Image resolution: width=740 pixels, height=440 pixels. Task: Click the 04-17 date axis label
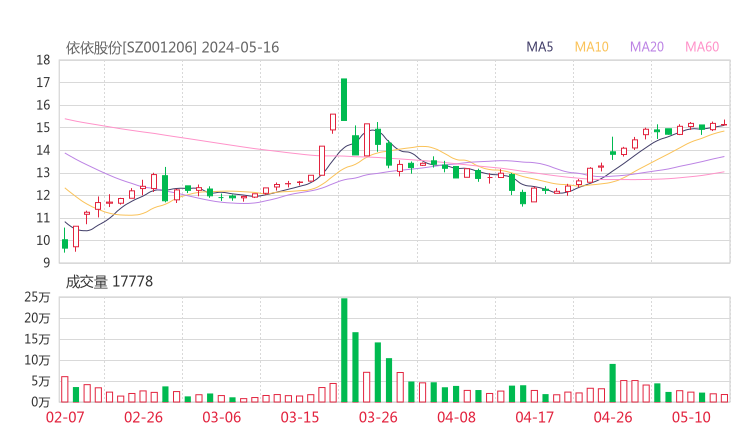pyautogui.click(x=535, y=417)
